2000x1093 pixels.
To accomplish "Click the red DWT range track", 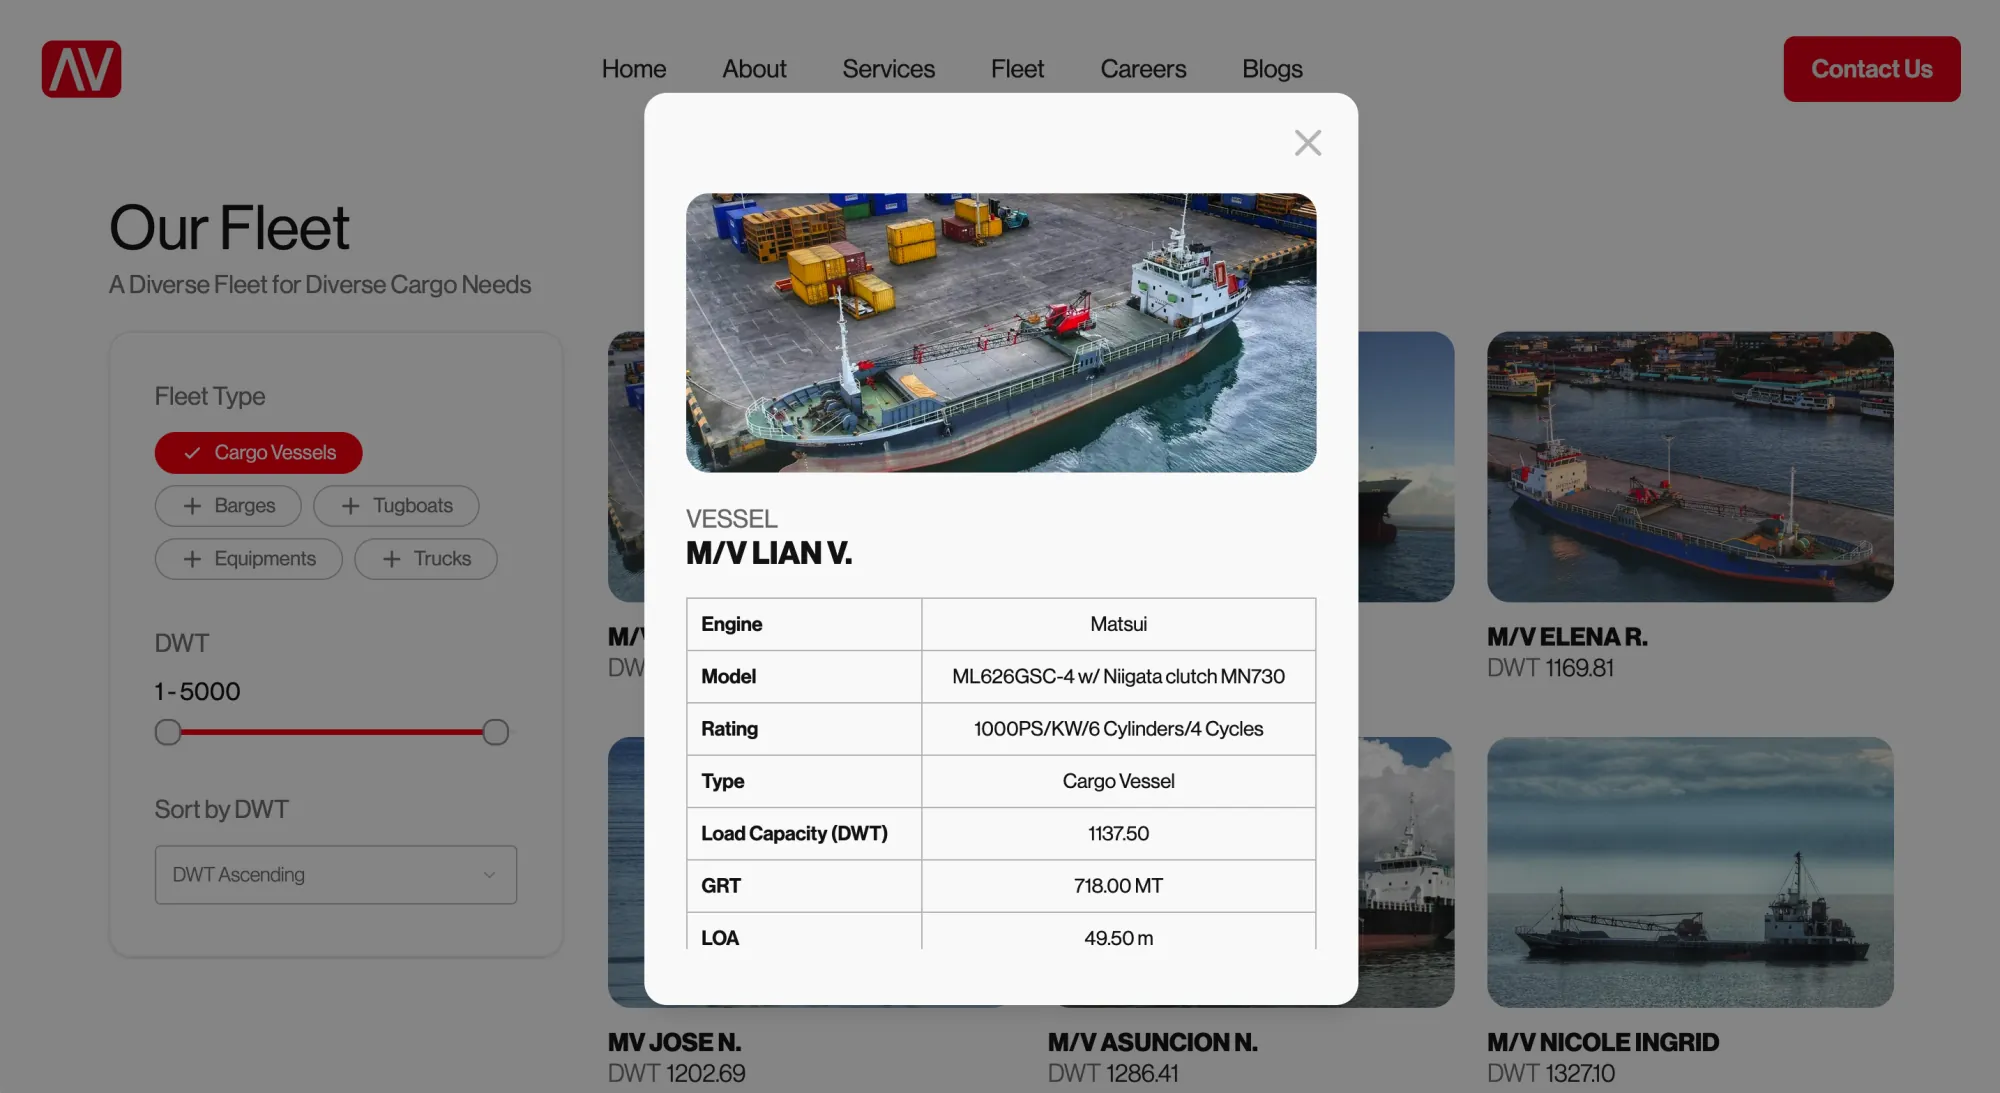I will (x=331, y=732).
